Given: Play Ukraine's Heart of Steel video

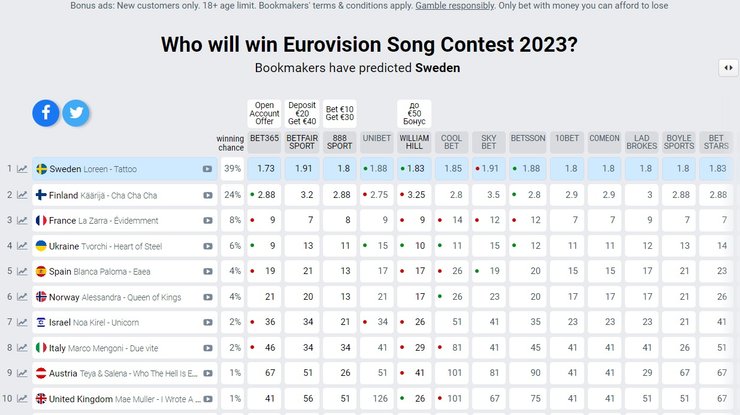Looking at the screenshot, I should pyautogui.click(x=207, y=246).
